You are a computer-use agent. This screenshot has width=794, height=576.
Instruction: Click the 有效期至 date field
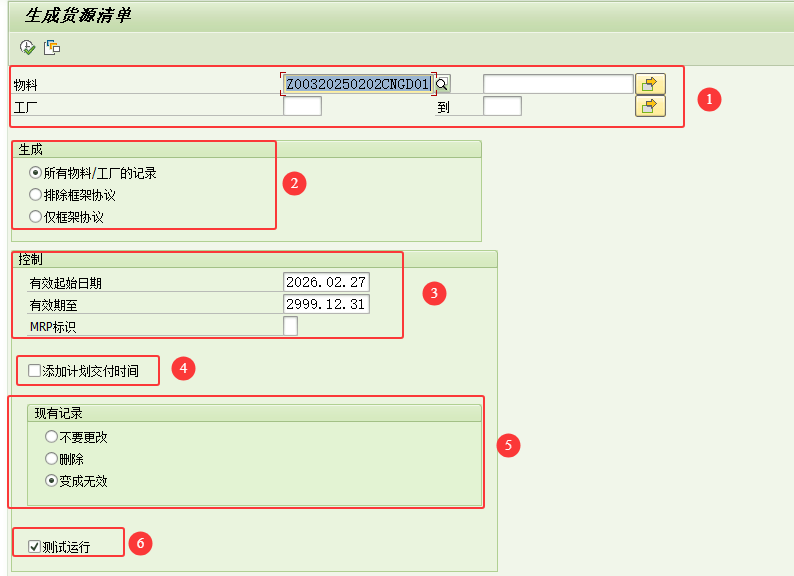click(326, 304)
